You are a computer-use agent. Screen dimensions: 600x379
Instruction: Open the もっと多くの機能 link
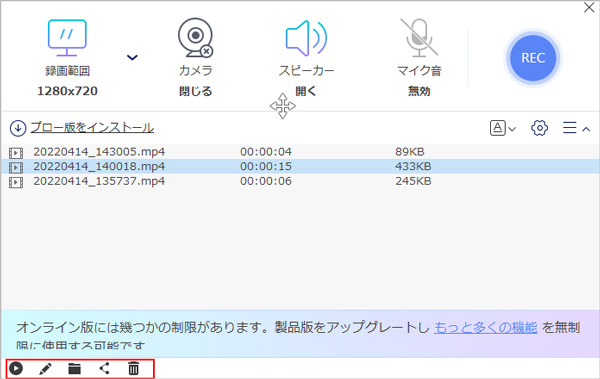[486, 328]
